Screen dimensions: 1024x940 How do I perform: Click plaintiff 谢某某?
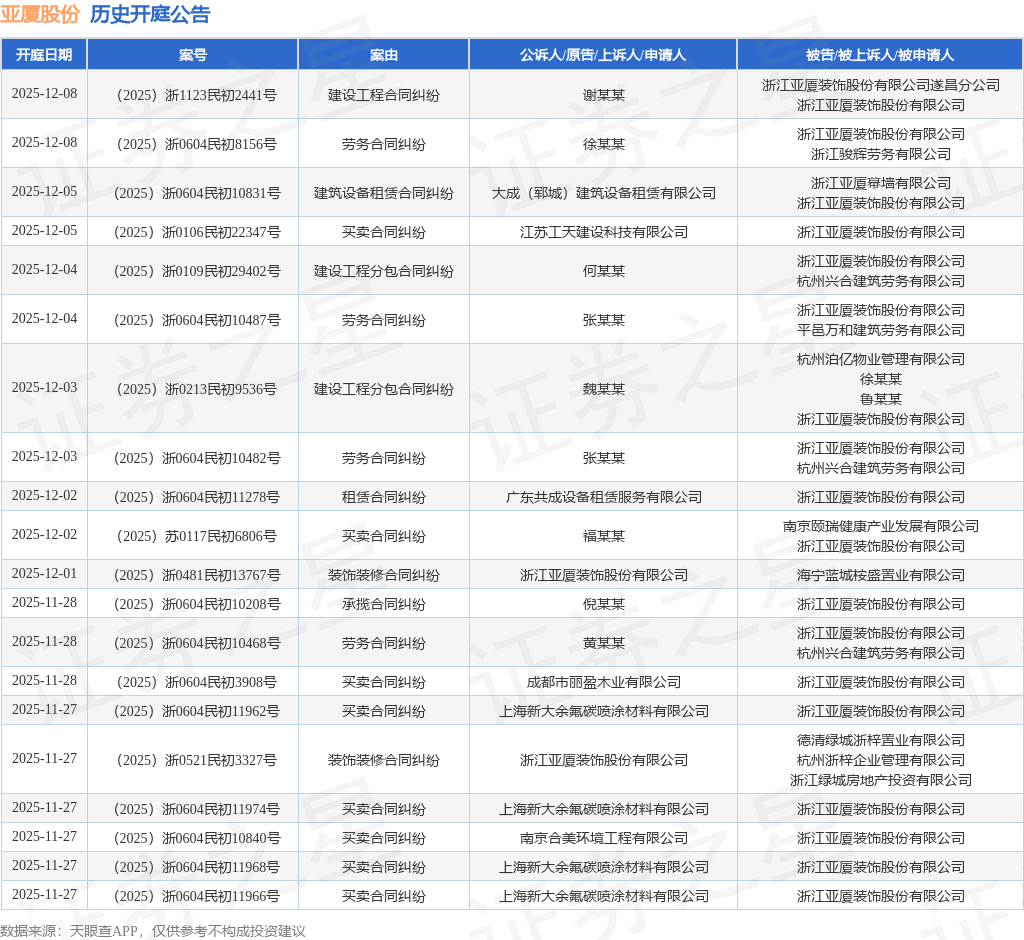pos(603,95)
